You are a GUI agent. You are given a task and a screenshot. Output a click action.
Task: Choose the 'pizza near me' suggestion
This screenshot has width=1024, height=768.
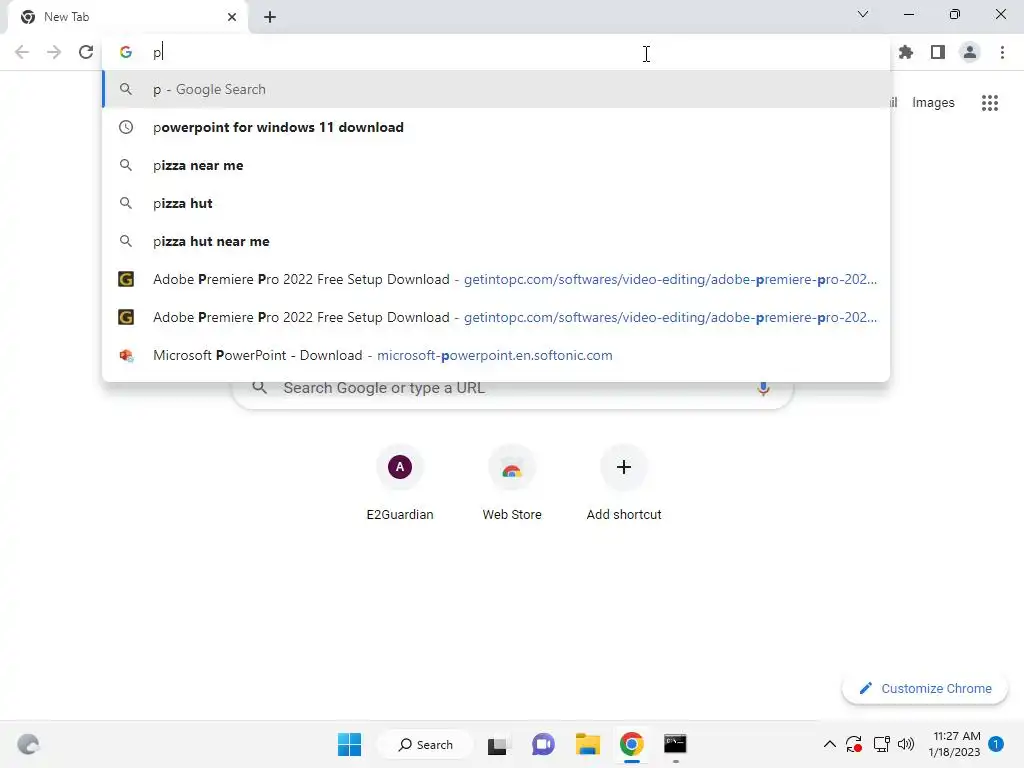pos(496,165)
